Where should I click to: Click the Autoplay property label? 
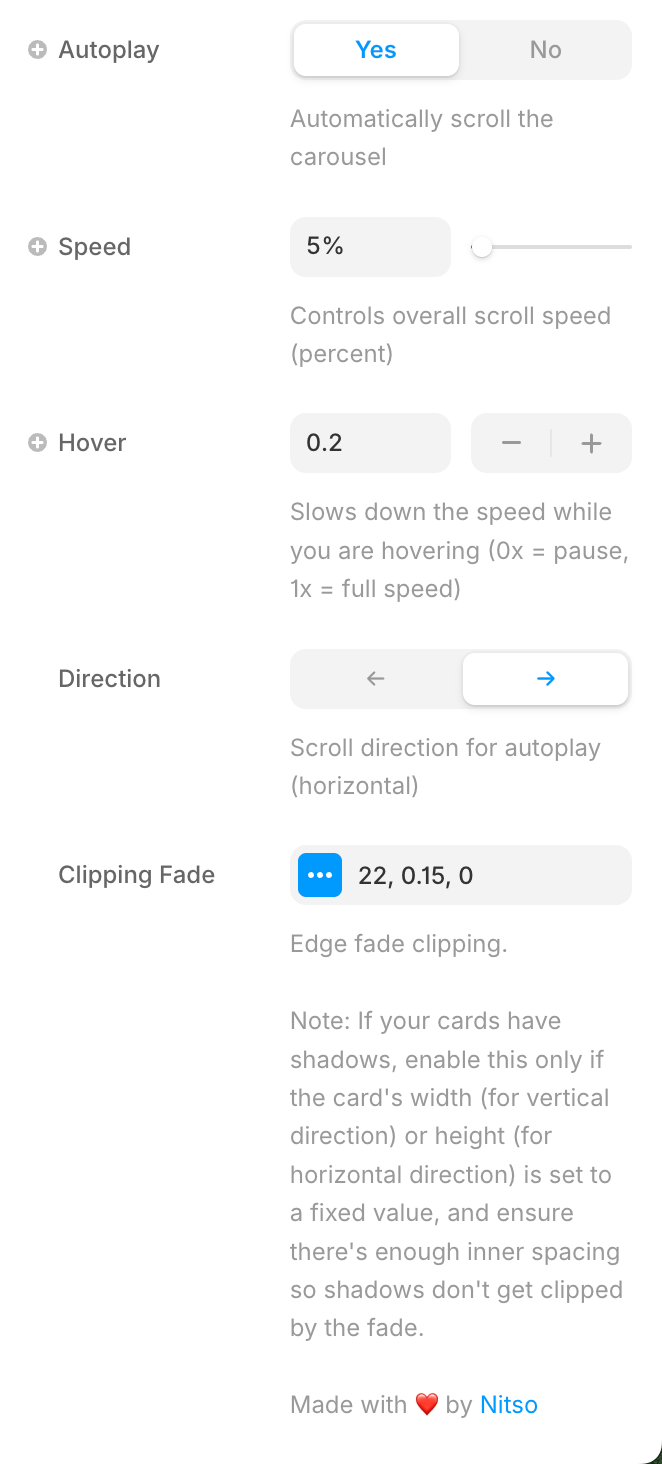point(109,50)
